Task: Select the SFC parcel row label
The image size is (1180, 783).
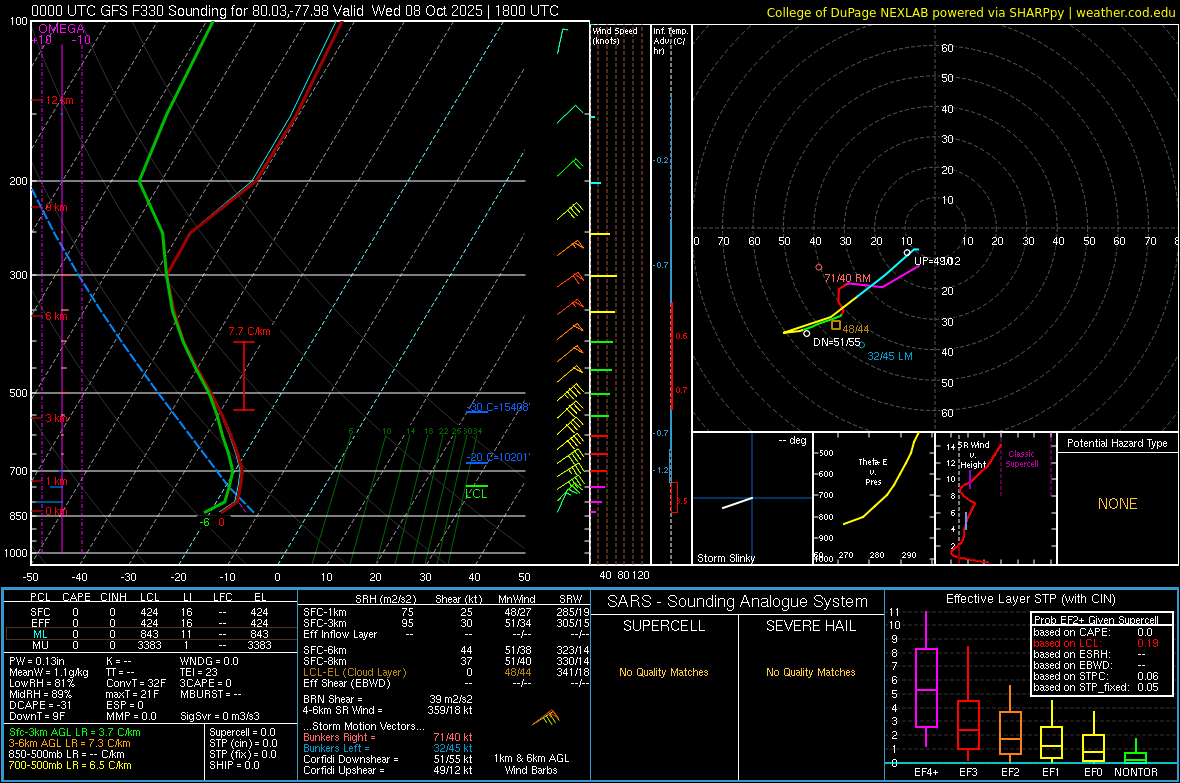Action: pyautogui.click(x=40, y=612)
